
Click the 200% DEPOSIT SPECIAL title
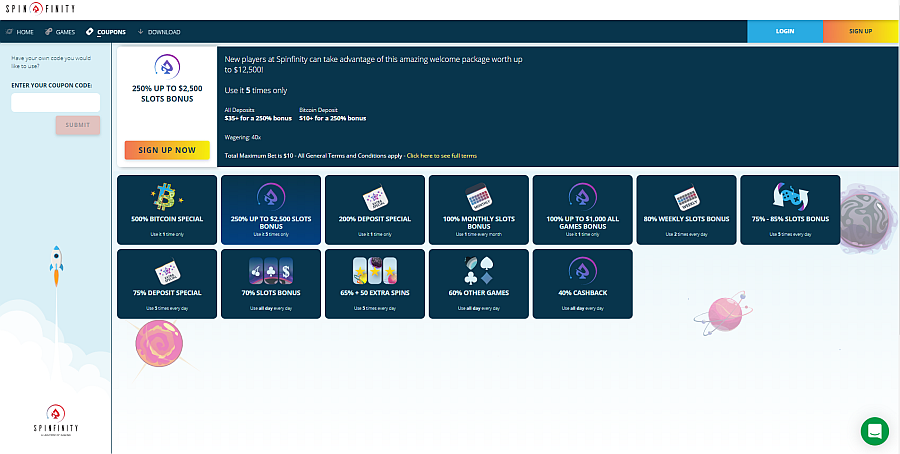pos(375,219)
